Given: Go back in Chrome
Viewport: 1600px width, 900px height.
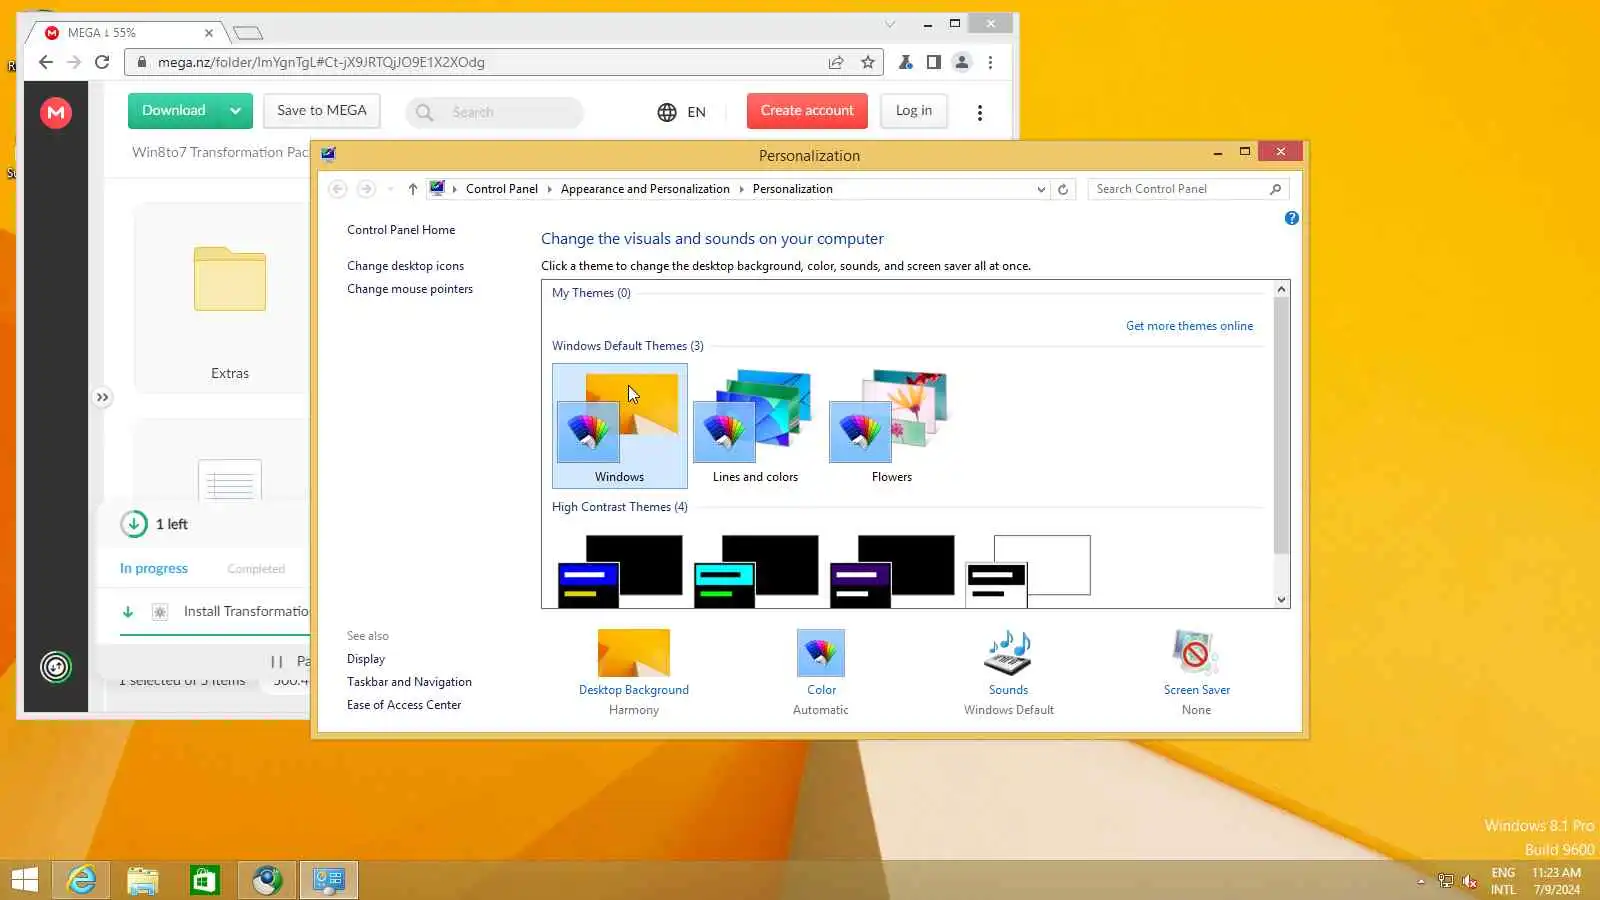Looking at the screenshot, I should [x=46, y=62].
